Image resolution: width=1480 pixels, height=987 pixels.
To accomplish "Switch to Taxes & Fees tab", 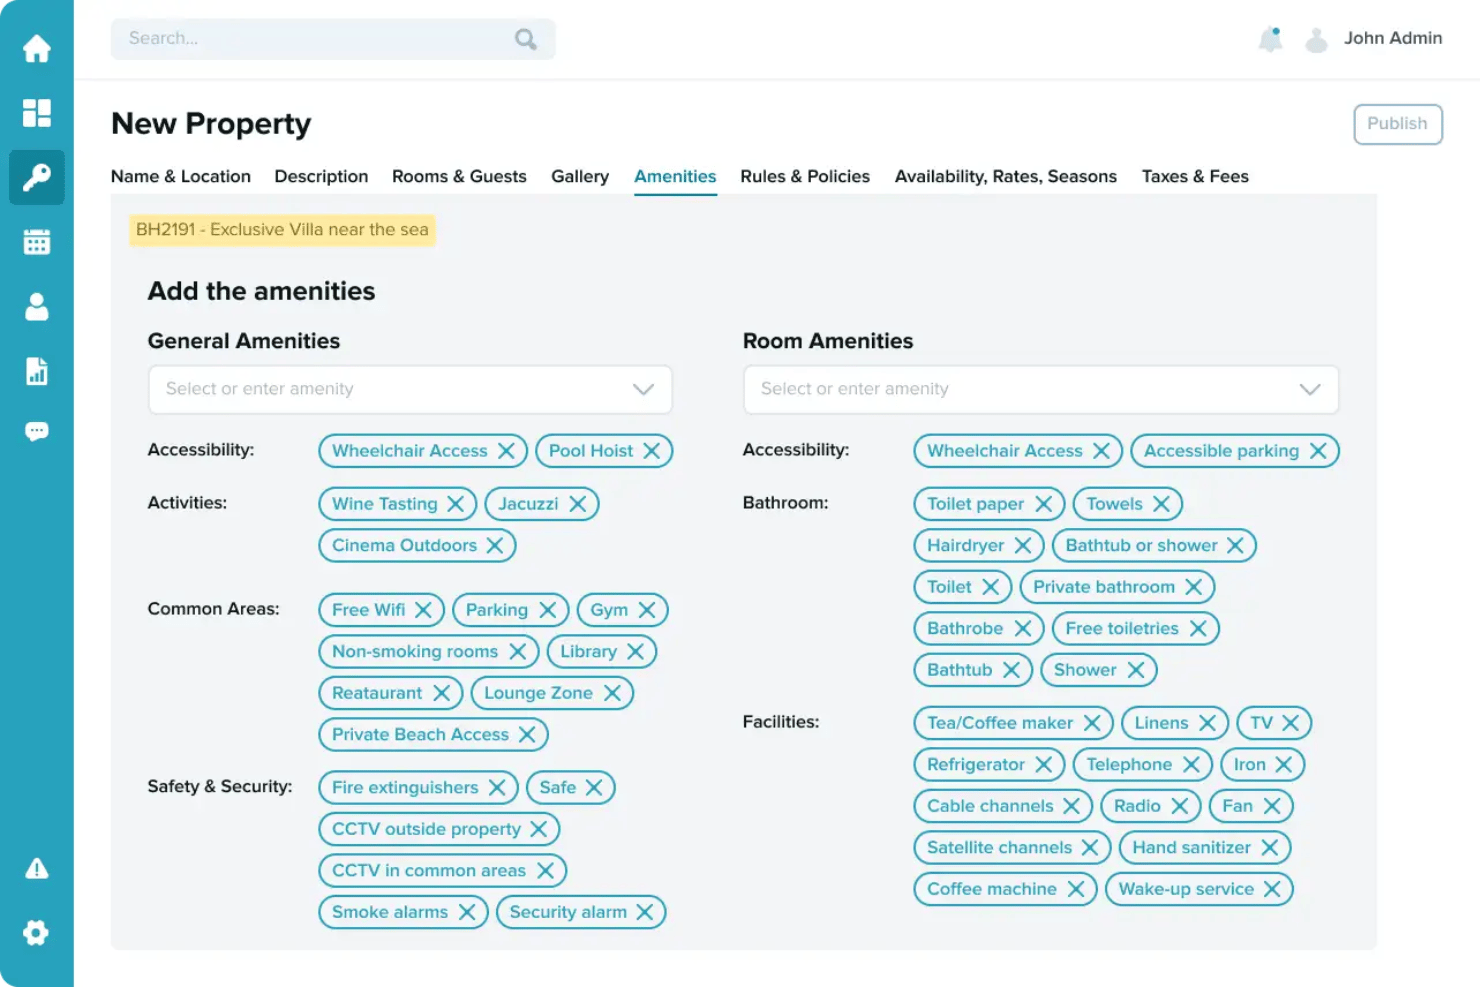I will (1195, 177).
